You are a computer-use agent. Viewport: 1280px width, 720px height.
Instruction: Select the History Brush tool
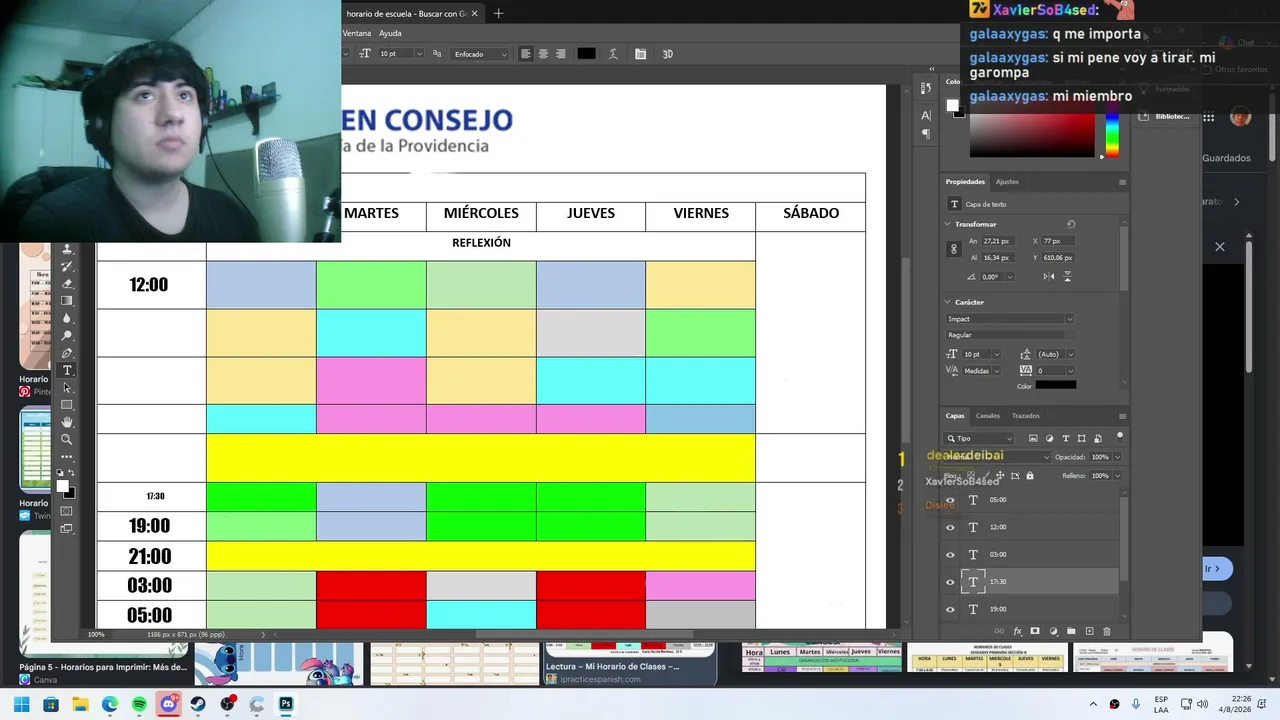(68, 267)
